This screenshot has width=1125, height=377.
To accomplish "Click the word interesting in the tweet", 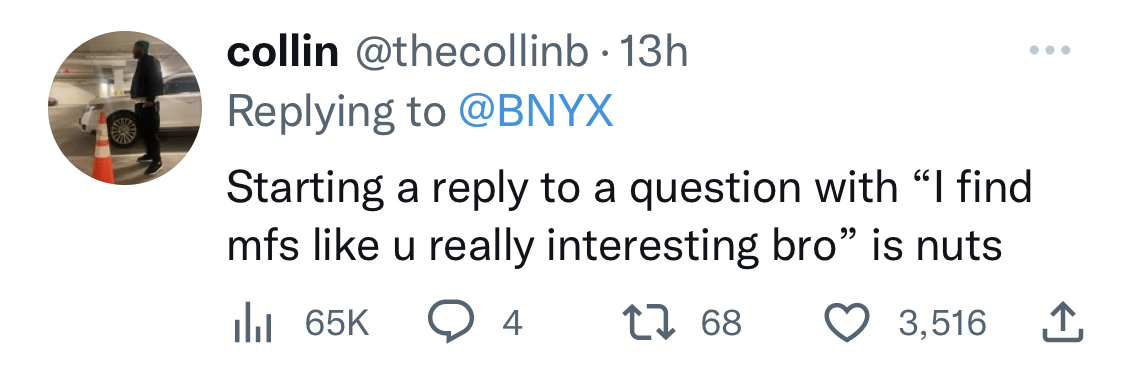I will coord(652,248).
